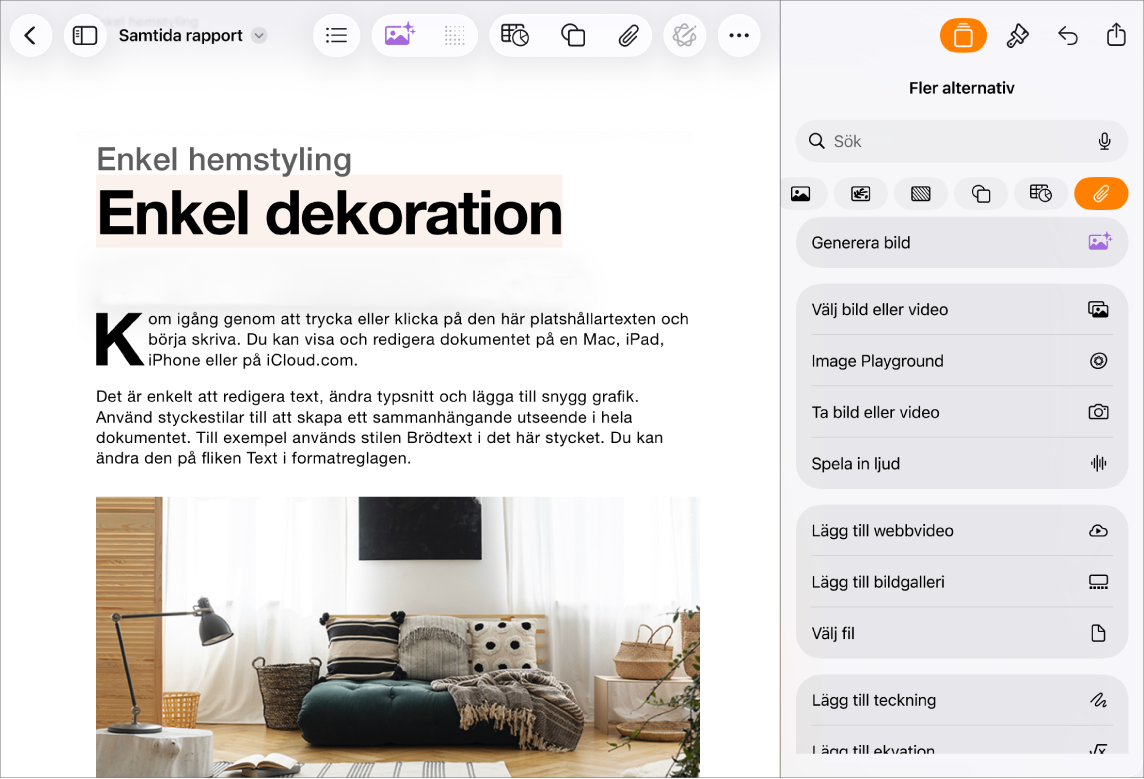Insert table or chart from toolbar
The image size is (1144, 779).
click(515, 35)
